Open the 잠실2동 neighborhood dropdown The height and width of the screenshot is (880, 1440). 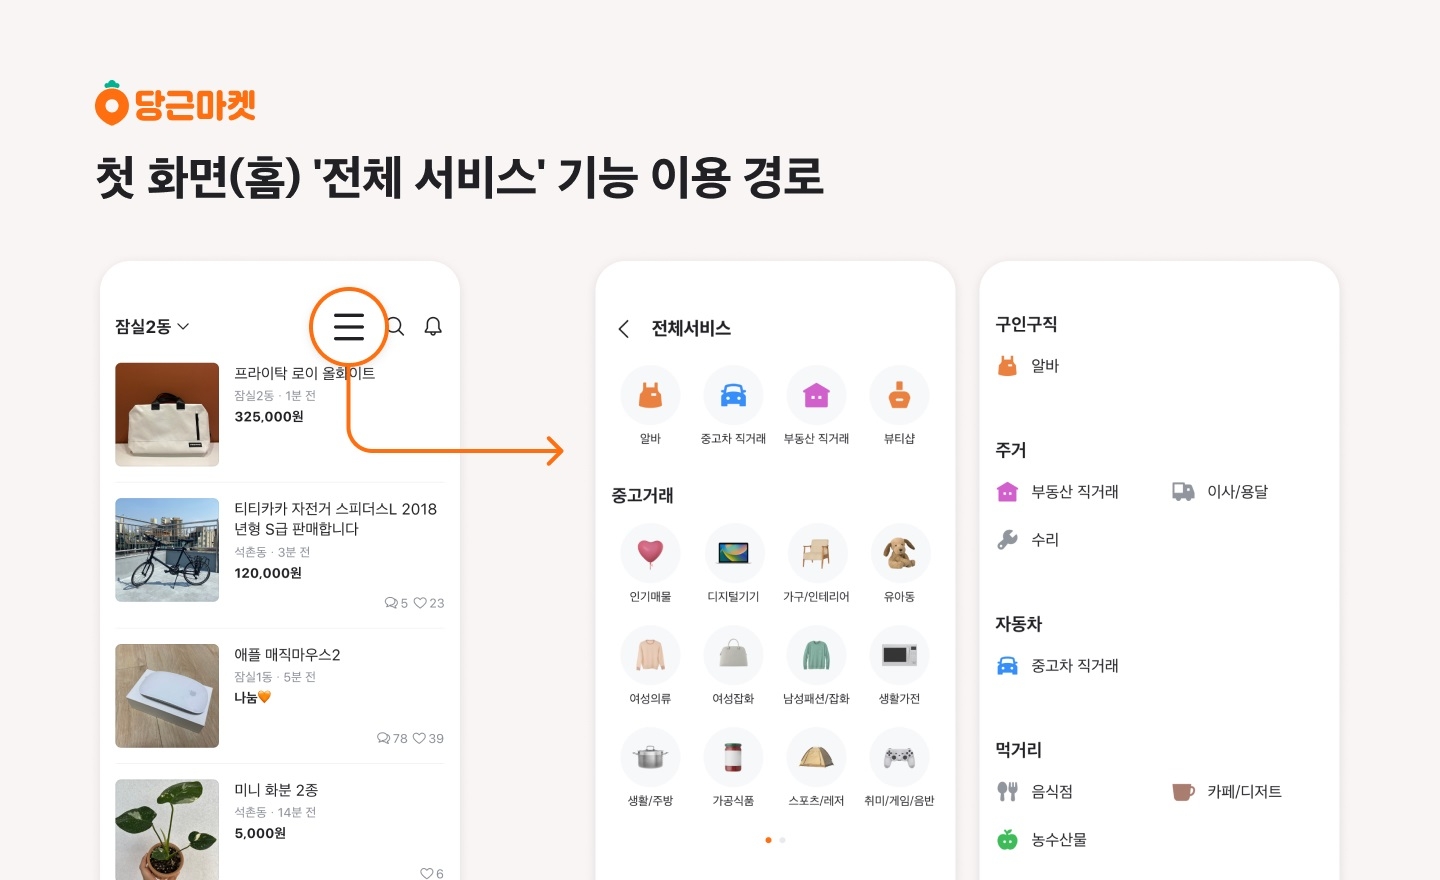151,326
